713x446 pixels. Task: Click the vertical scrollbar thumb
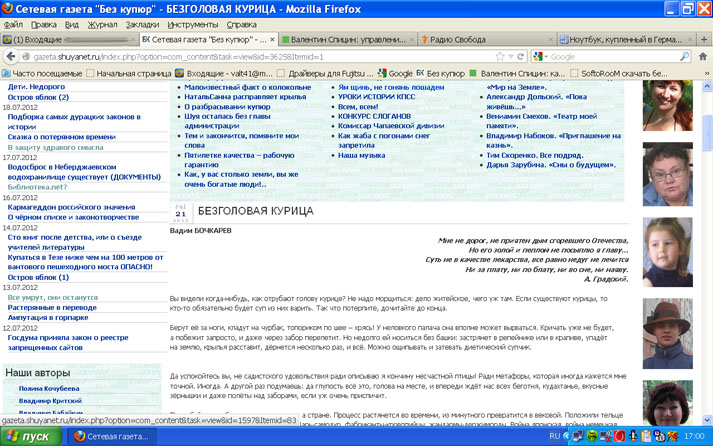pos(707,132)
